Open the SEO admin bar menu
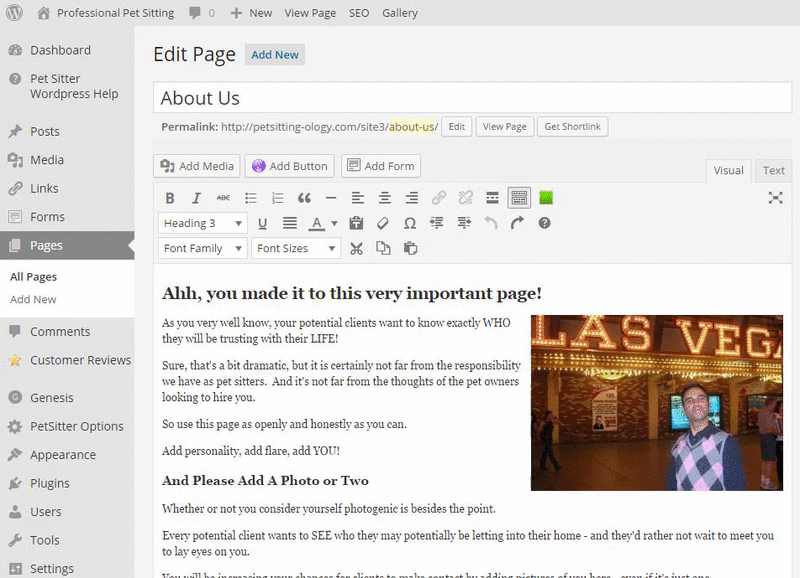The image size is (800, 578). pos(359,13)
